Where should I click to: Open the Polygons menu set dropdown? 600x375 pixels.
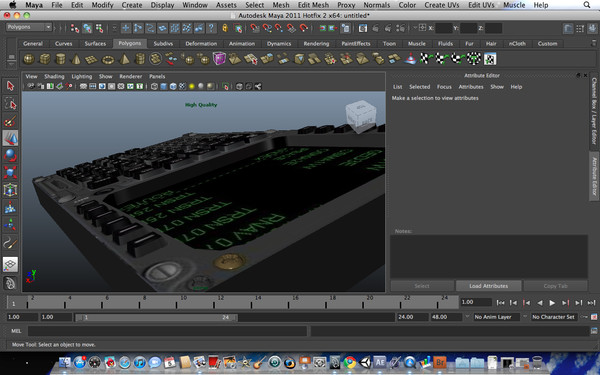[29, 27]
